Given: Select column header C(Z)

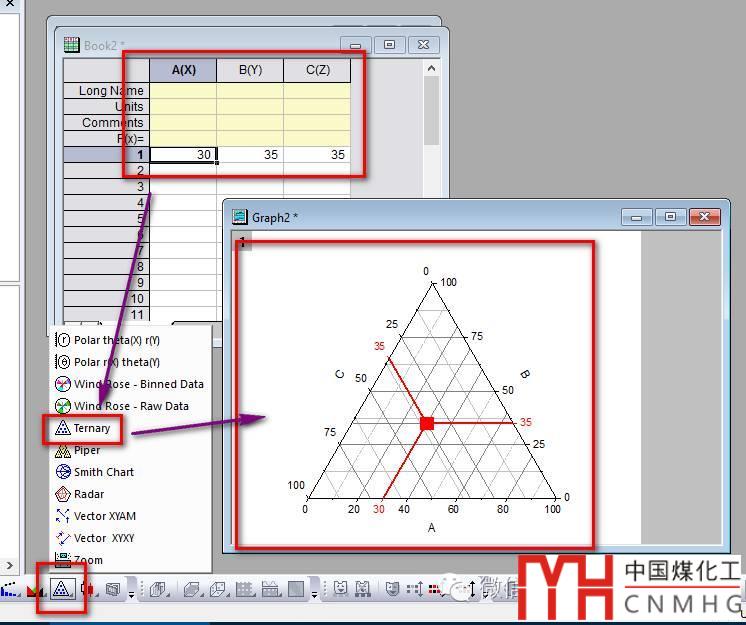Looking at the screenshot, I should pyautogui.click(x=317, y=70).
